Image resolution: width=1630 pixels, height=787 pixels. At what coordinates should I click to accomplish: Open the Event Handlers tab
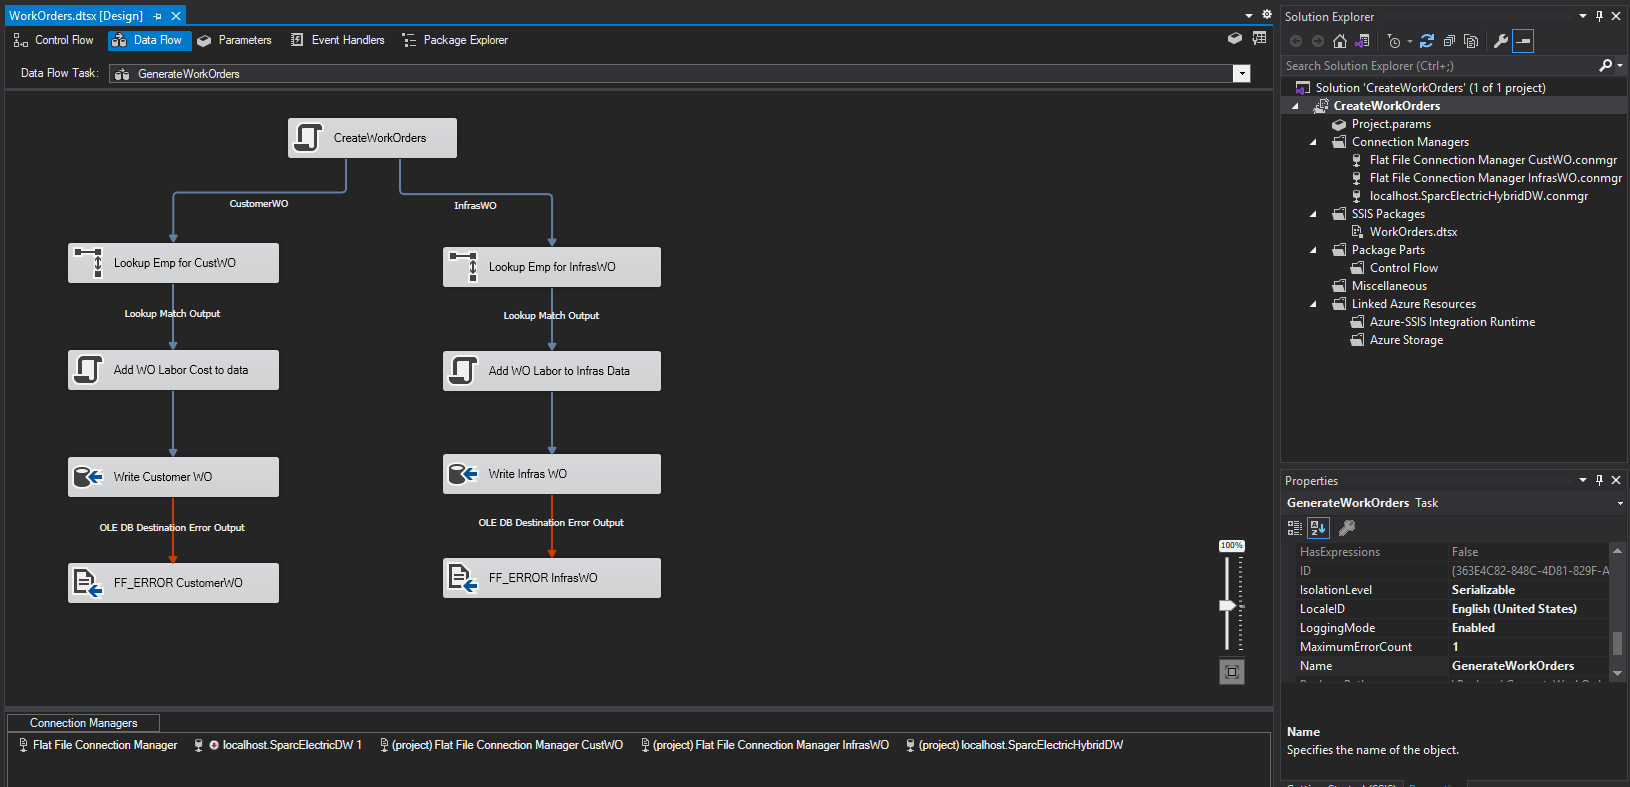click(x=337, y=40)
